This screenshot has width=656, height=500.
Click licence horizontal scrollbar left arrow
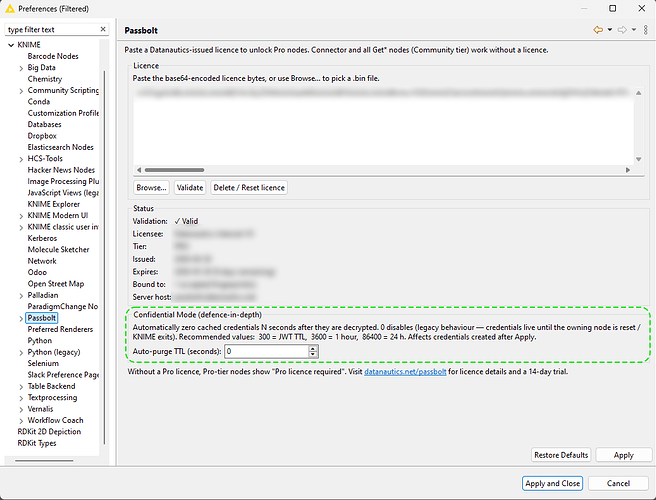(139, 170)
